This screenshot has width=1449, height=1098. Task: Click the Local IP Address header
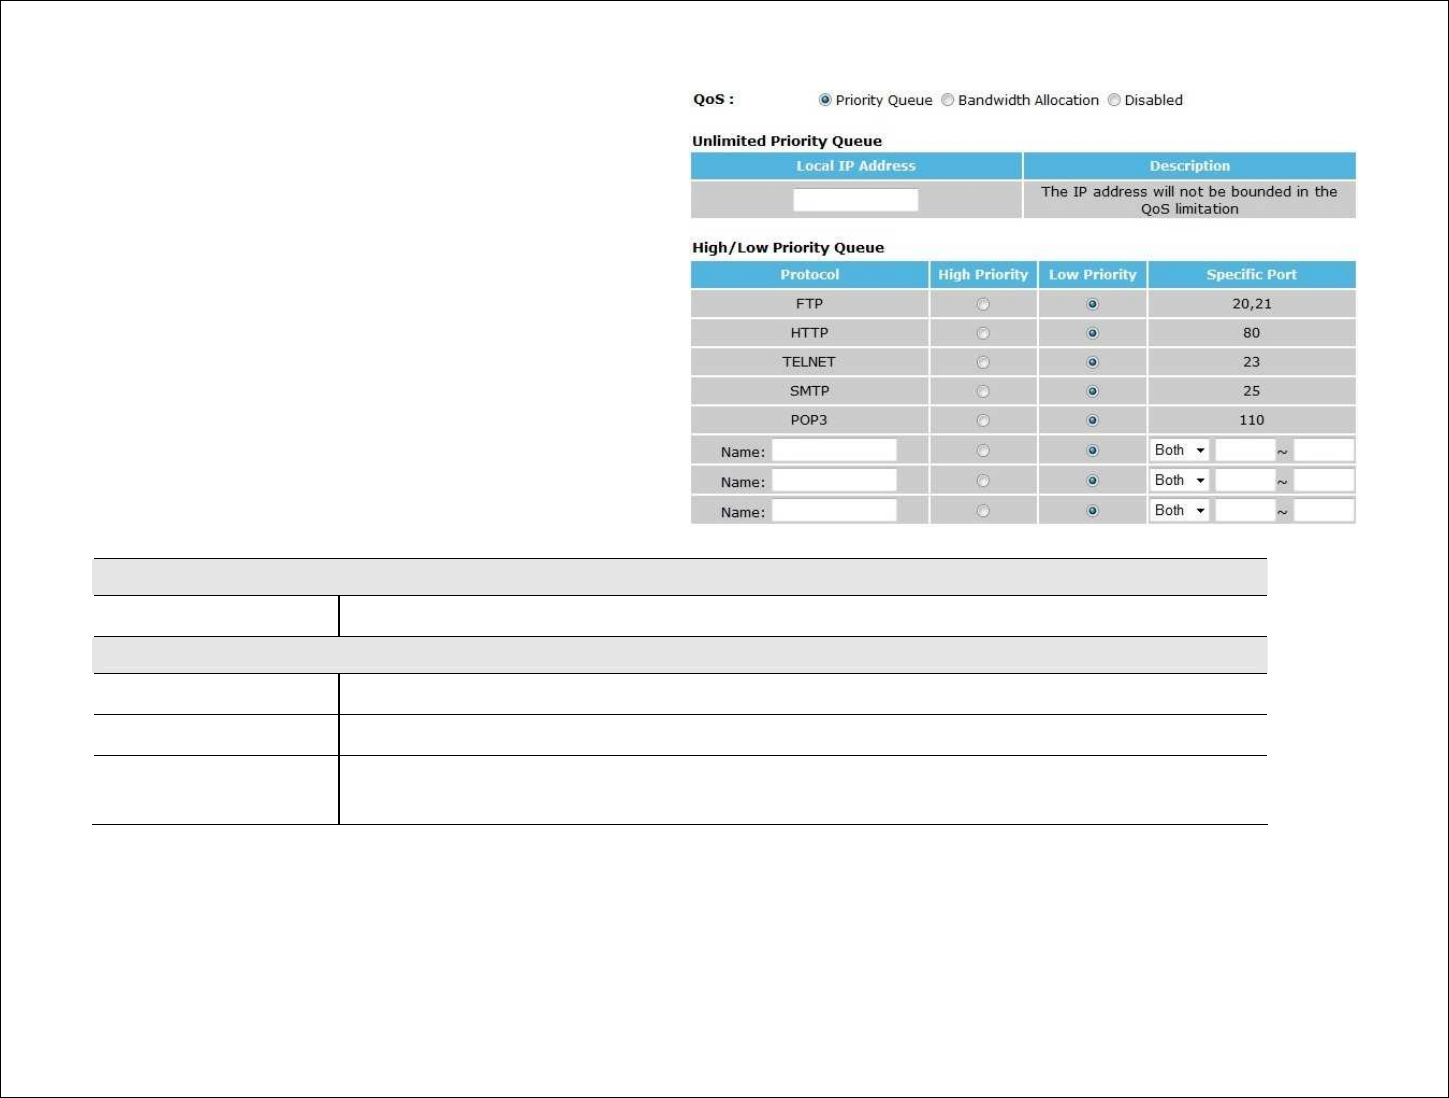[856, 166]
